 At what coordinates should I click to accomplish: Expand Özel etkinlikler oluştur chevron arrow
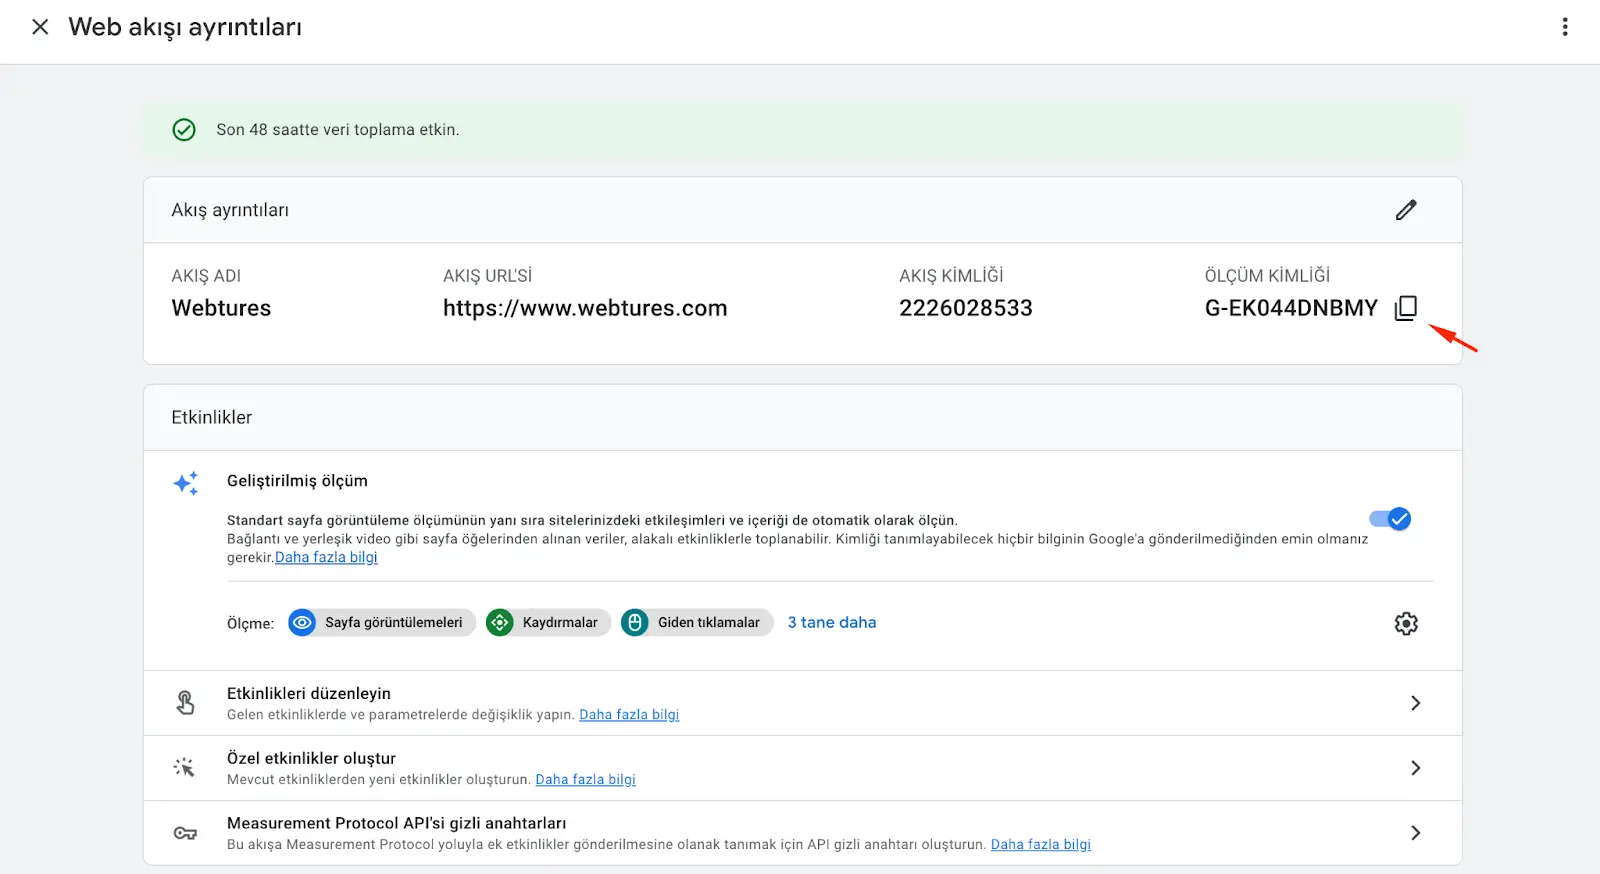point(1415,768)
